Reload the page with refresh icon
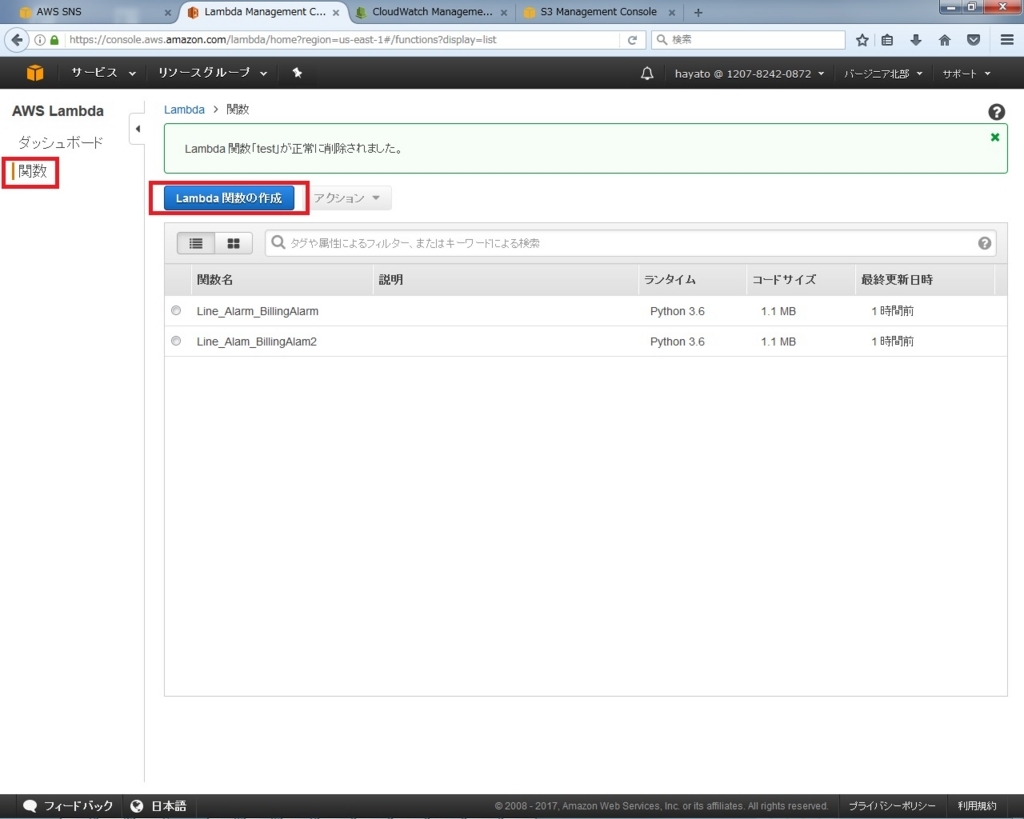The height and width of the screenshot is (819, 1024). point(632,40)
